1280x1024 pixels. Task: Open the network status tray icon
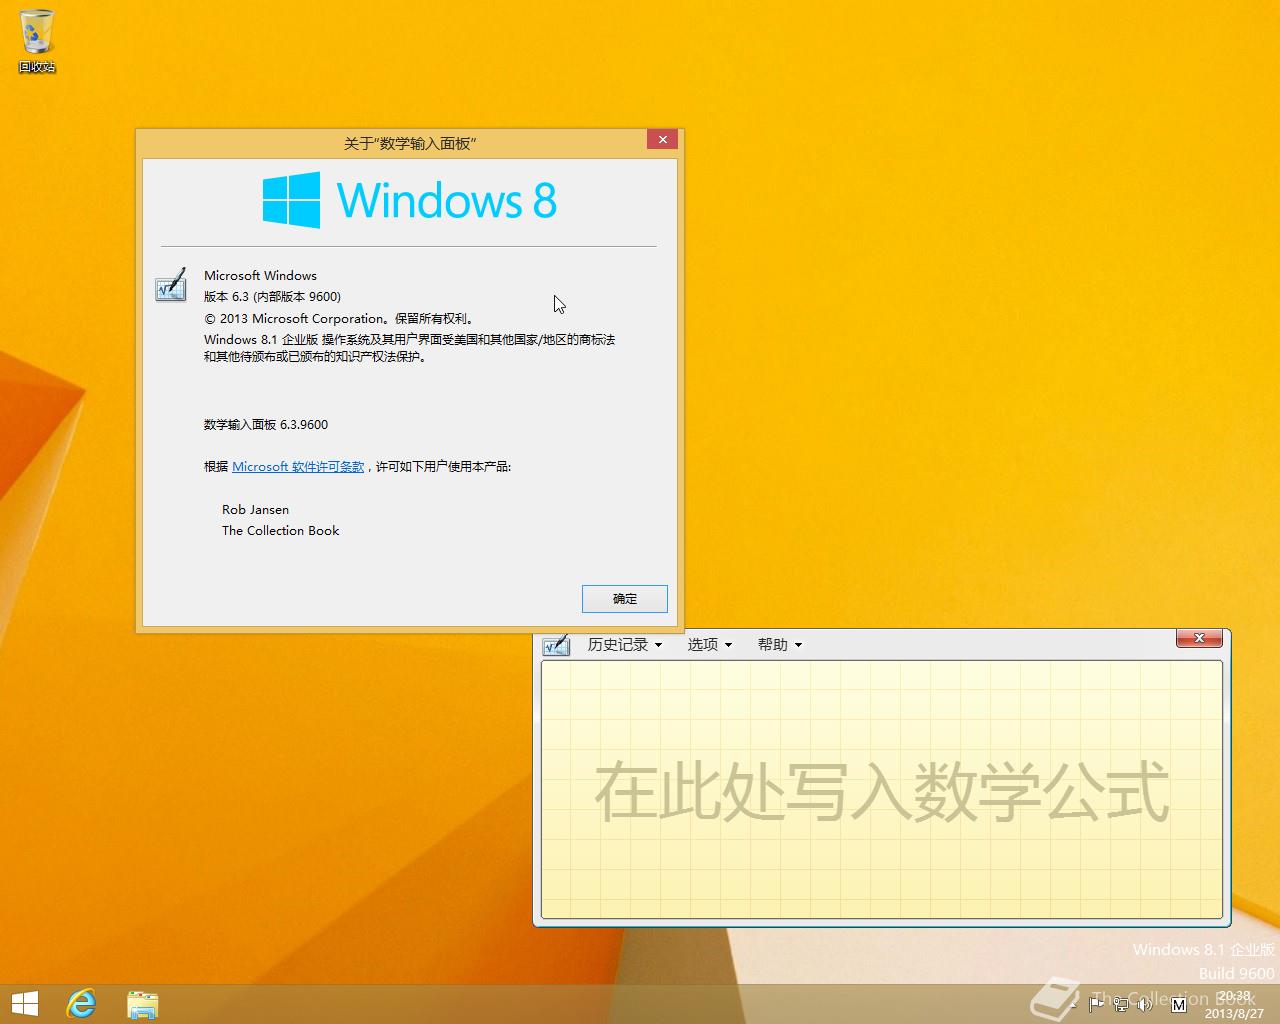click(x=1121, y=1004)
